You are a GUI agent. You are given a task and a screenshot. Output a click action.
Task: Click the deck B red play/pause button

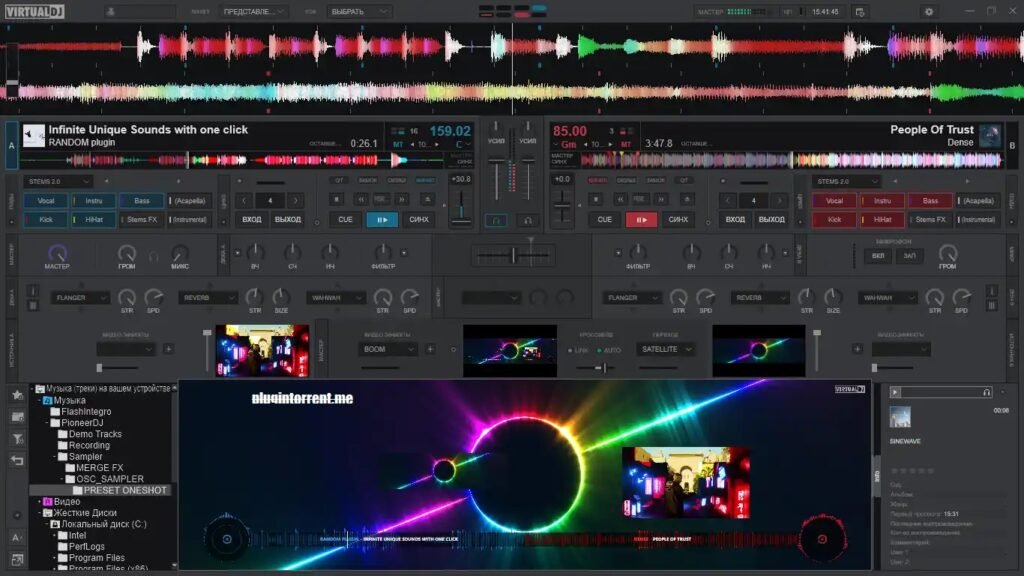pos(641,220)
